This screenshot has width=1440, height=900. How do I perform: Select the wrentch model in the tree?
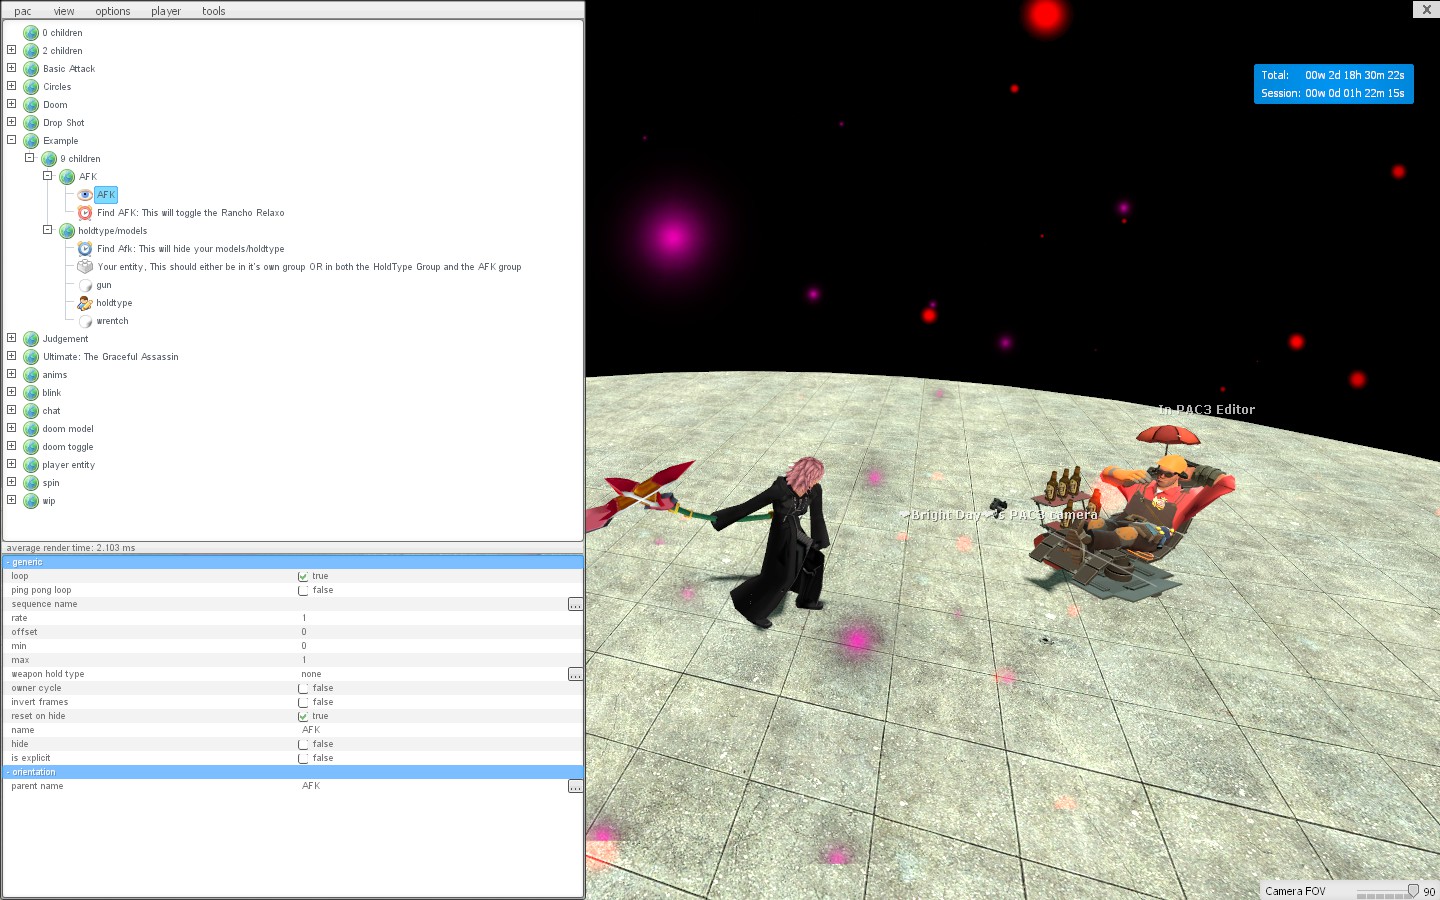pyautogui.click(x=112, y=321)
